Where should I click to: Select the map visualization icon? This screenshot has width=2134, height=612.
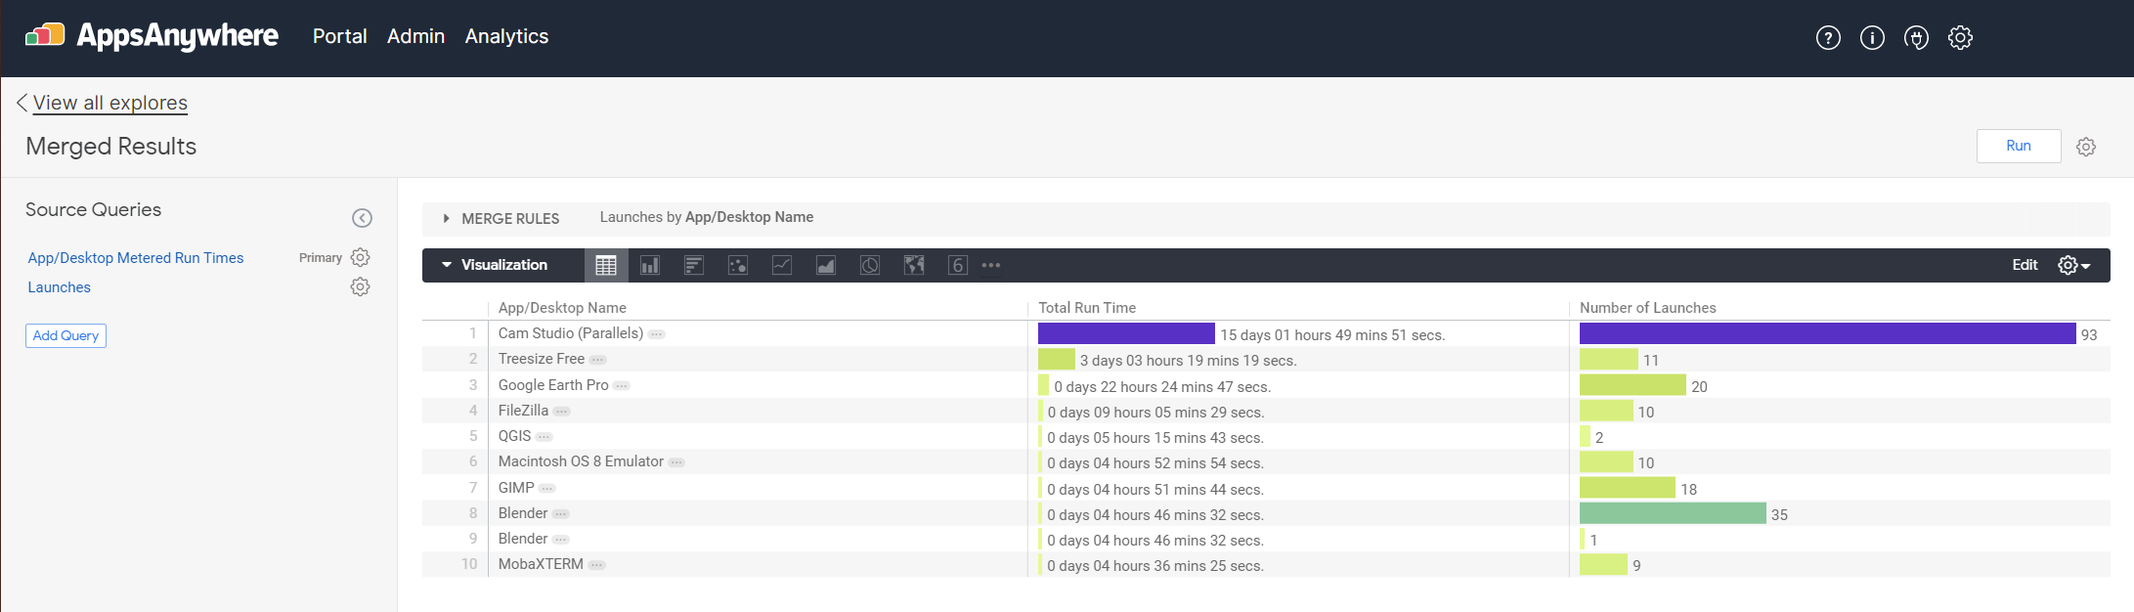point(914,265)
